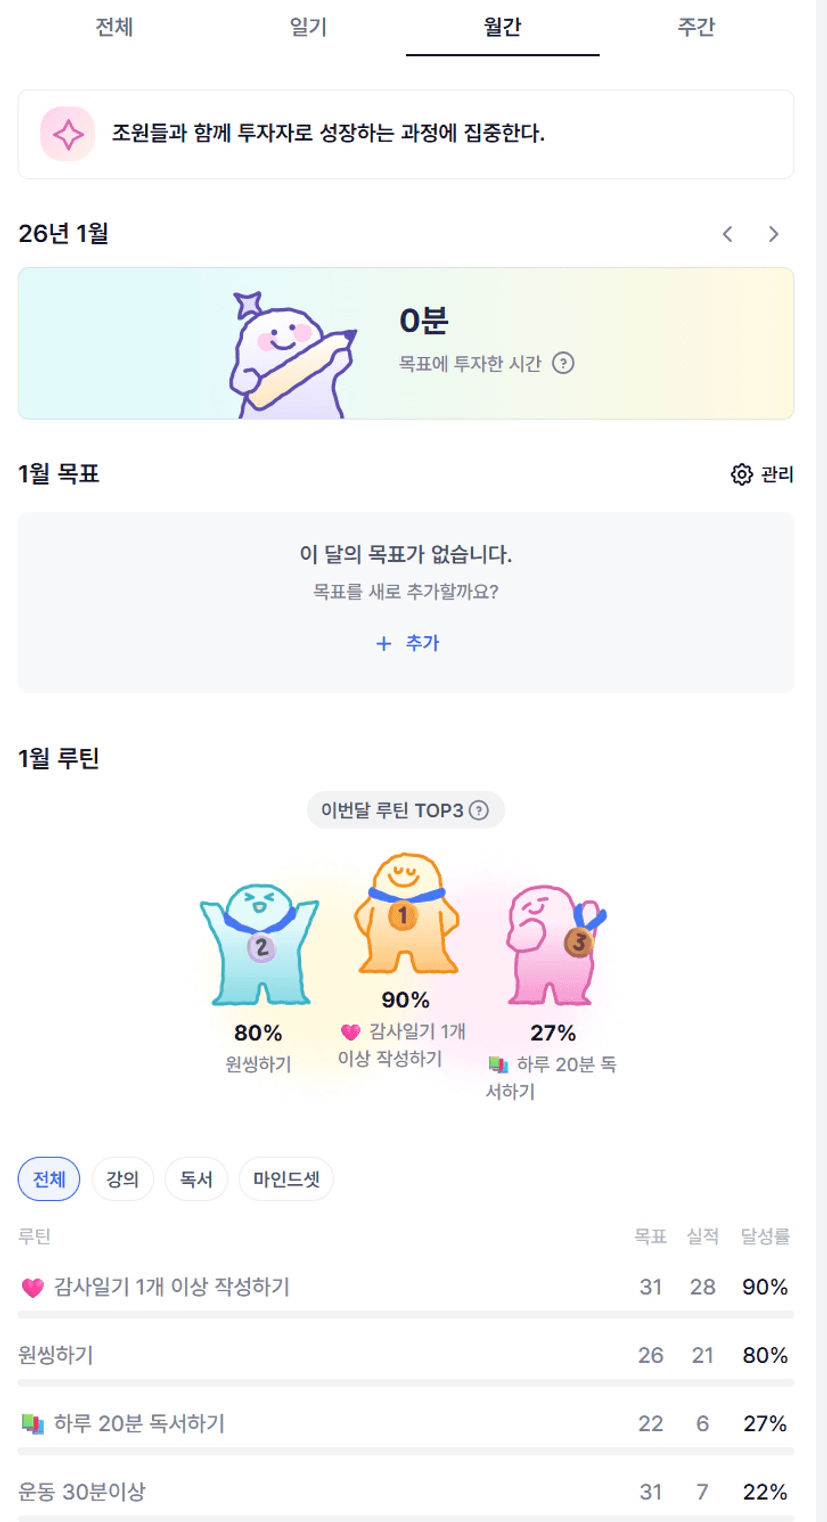Click the orange first-place medal character
The image size is (827, 1522).
(404, 914)
